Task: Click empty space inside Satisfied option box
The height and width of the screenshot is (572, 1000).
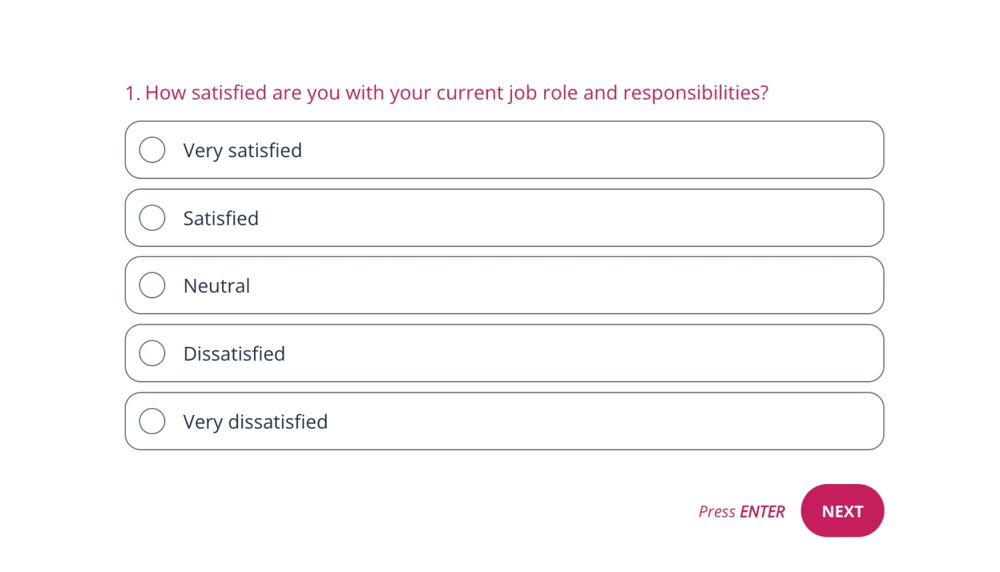Action: point(600,218)
